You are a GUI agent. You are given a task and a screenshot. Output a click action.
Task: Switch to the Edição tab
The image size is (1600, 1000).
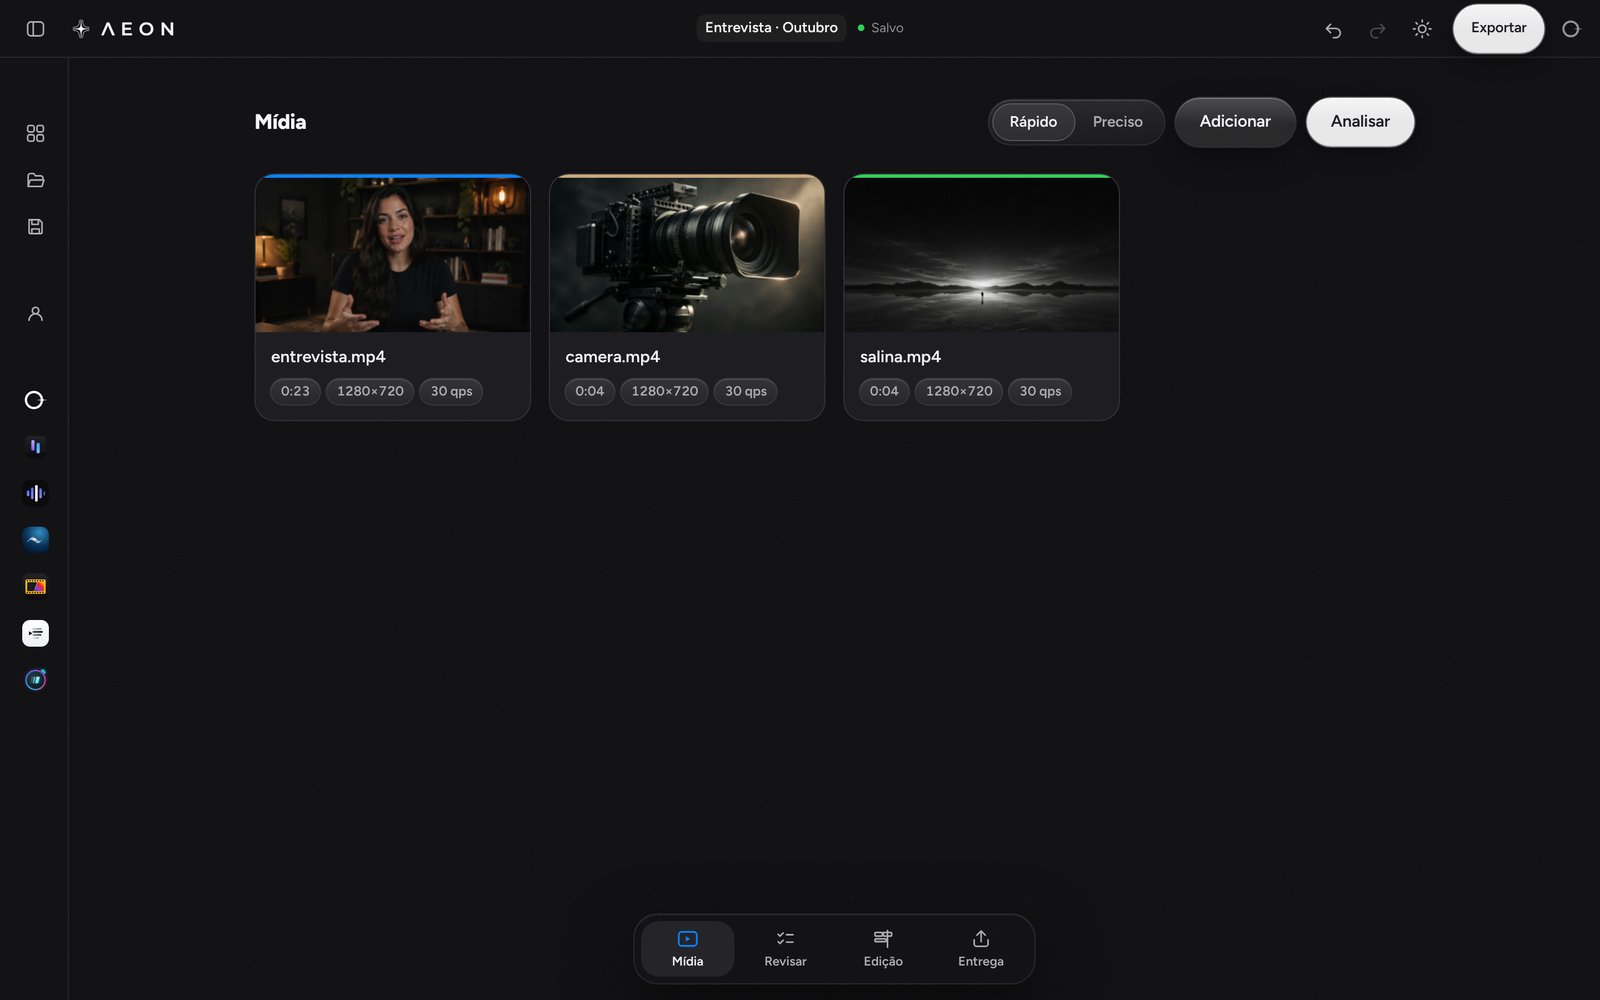883,948
